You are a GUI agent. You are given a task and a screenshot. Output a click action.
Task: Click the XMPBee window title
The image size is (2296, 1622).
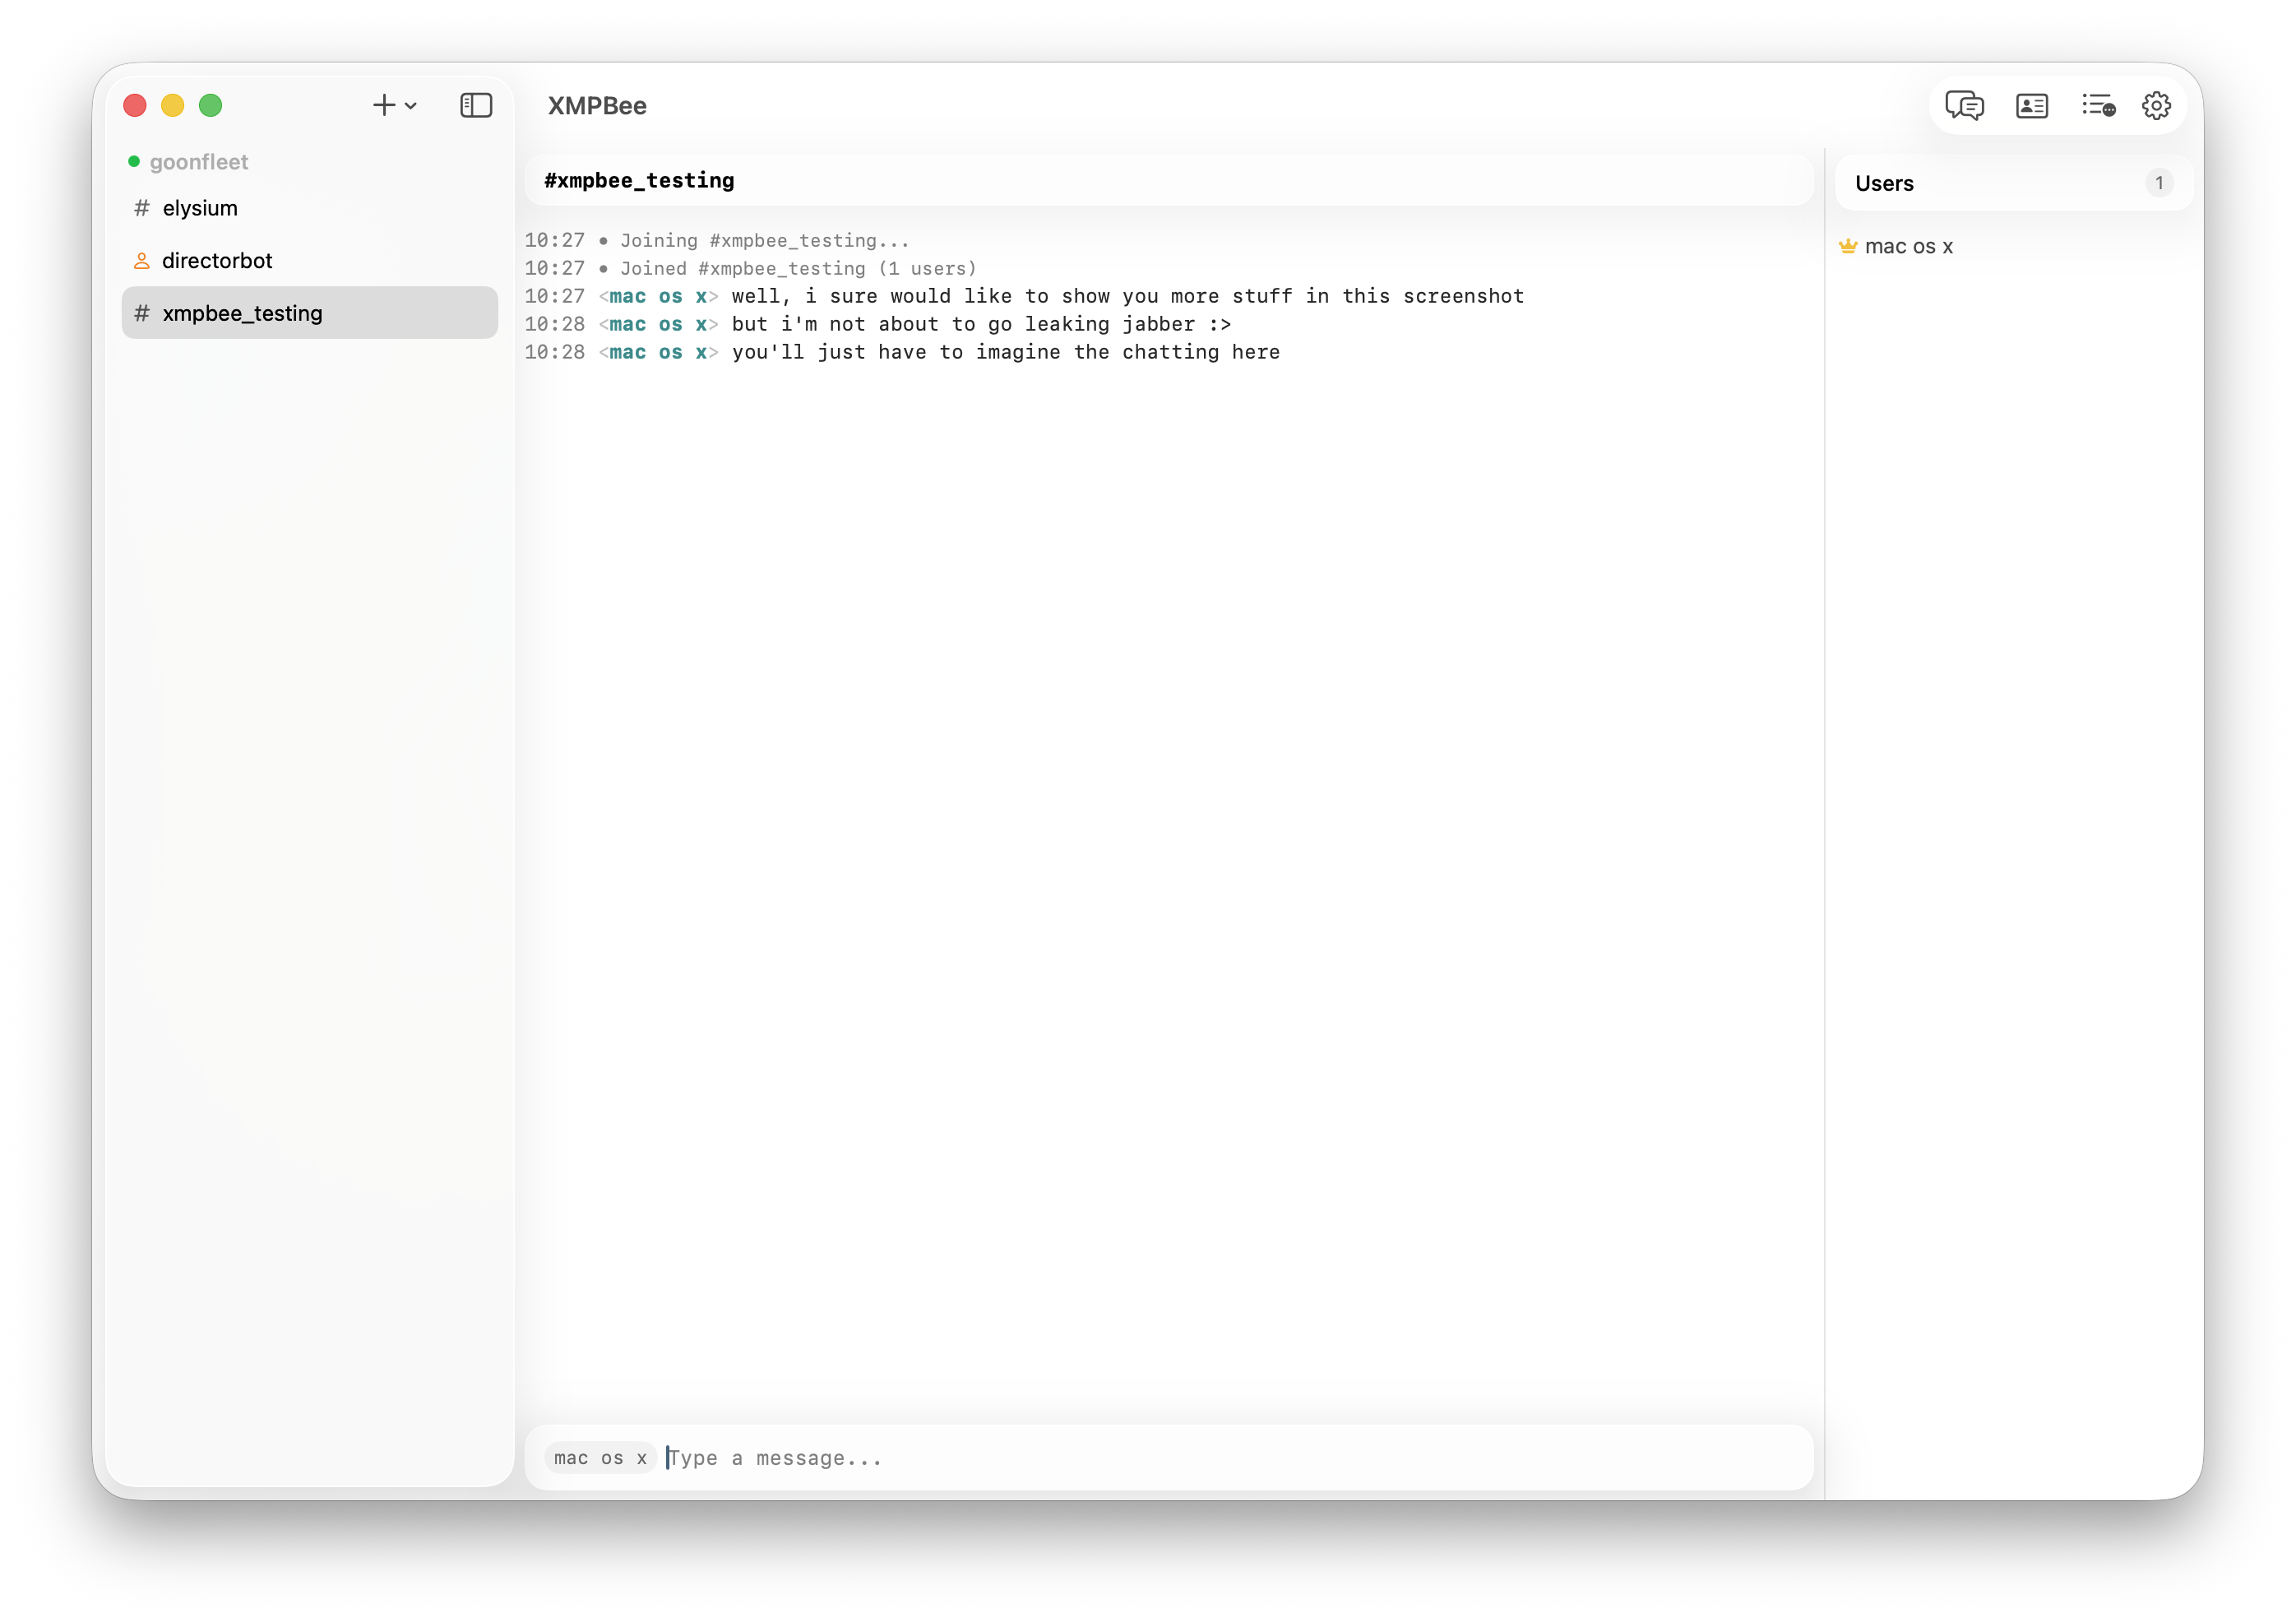pyautogui.click(x=597, y=105)
